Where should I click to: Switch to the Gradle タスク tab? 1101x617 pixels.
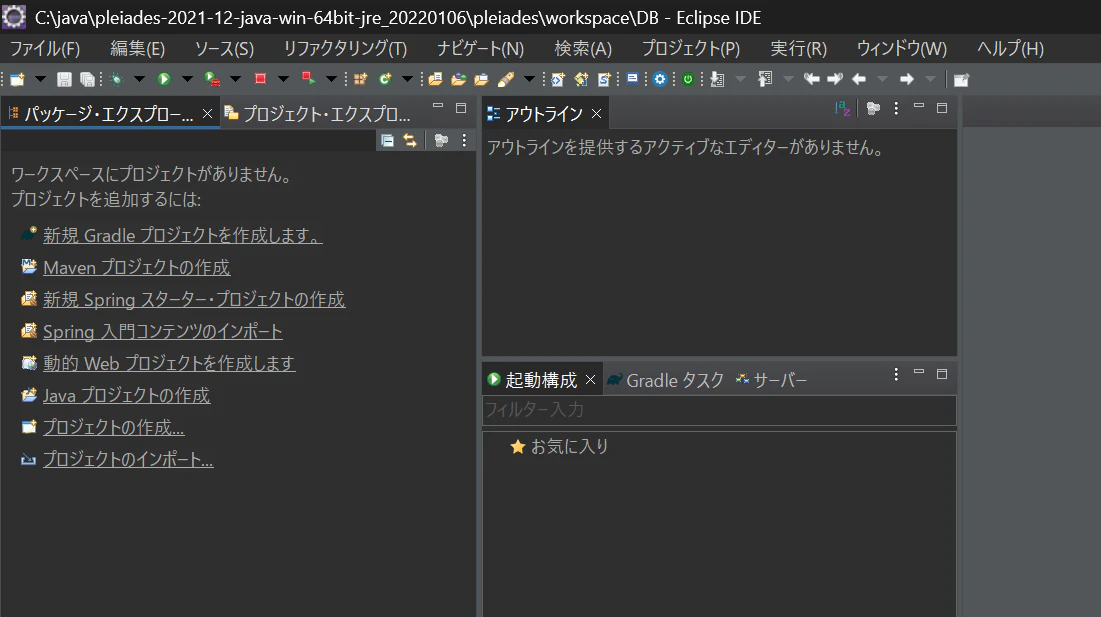point(666,380)
